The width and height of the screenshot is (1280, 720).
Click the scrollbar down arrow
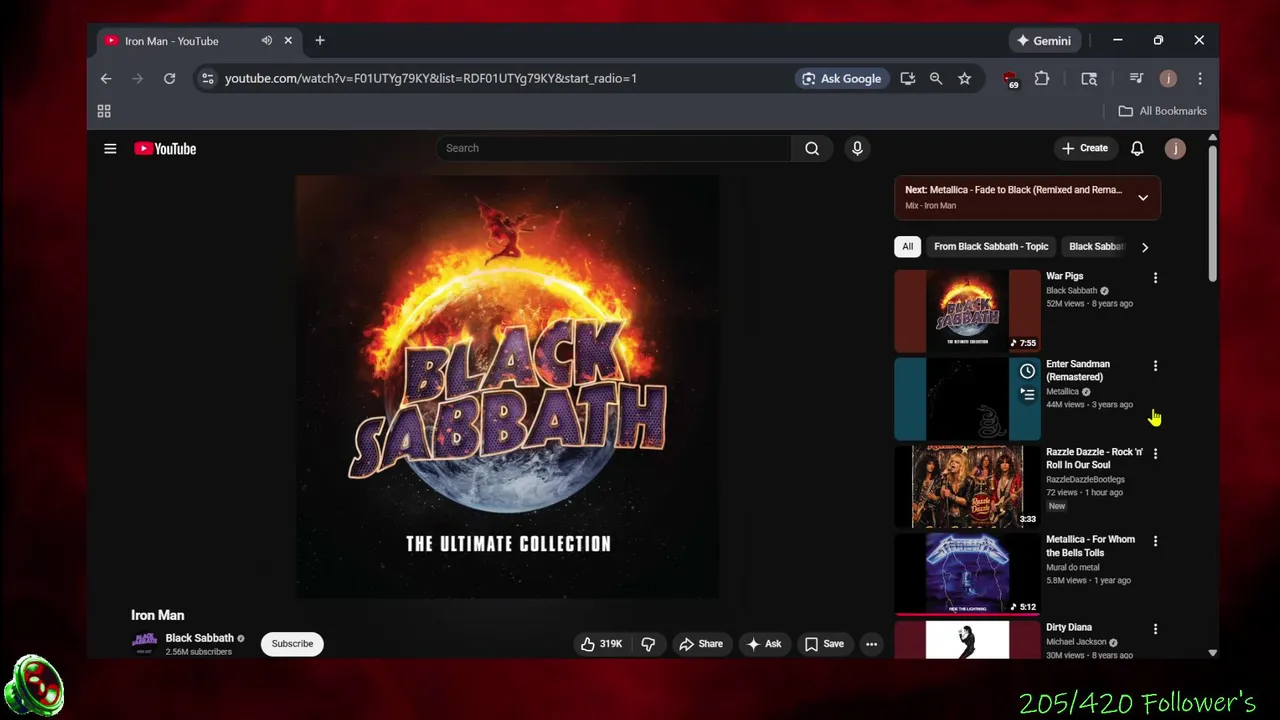click(1212, 653)
